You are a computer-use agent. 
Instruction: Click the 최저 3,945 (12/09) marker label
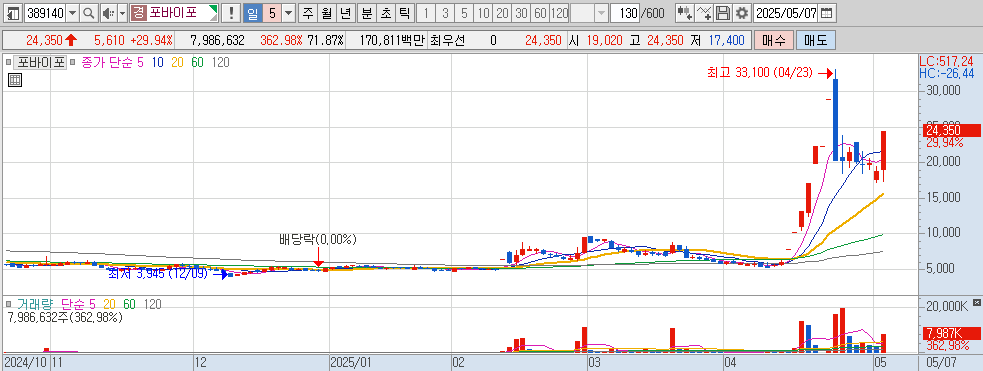(x=157, y=273)
